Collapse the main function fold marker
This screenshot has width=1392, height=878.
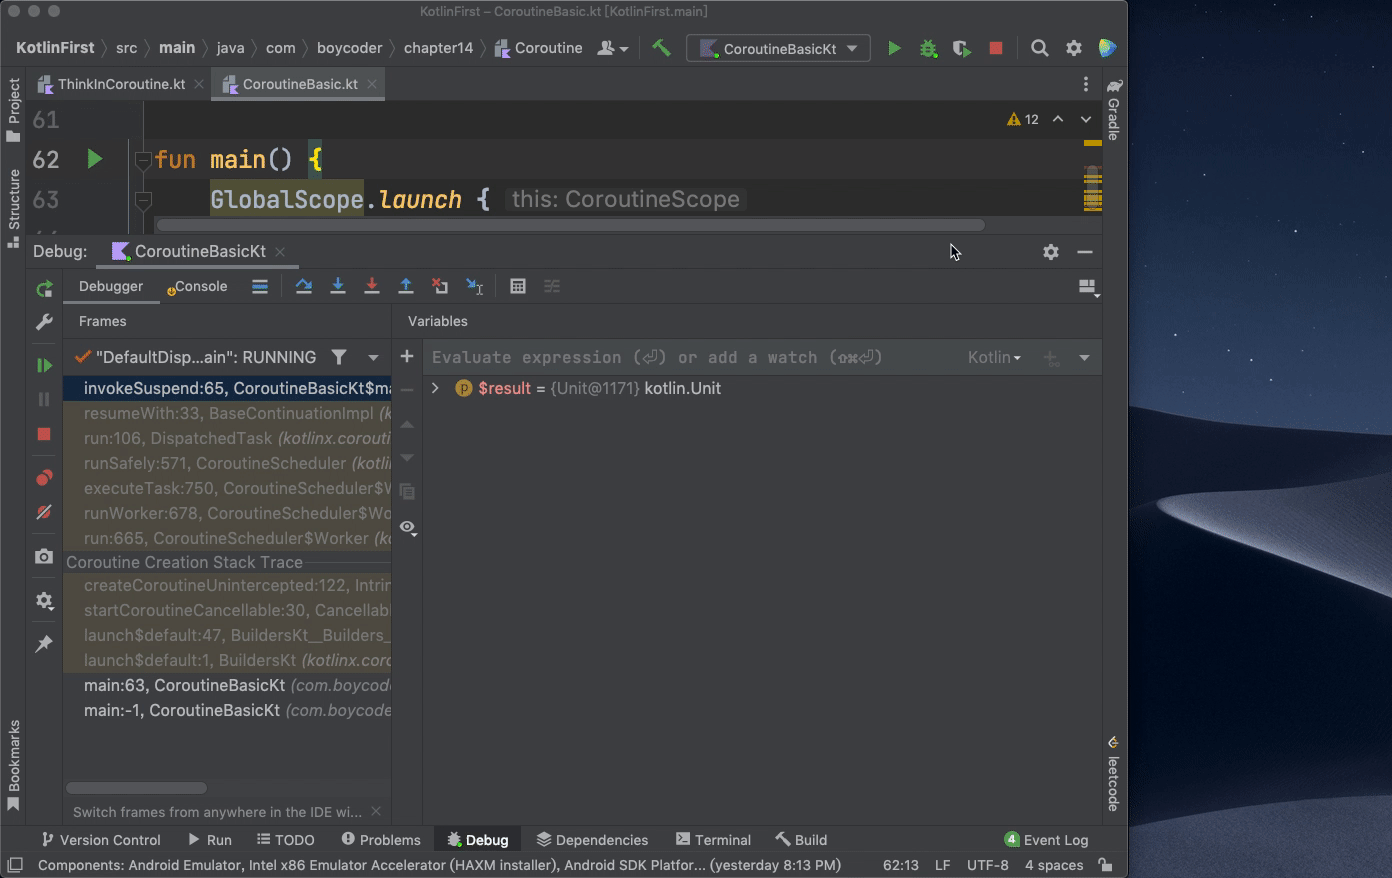coord(143,160)
